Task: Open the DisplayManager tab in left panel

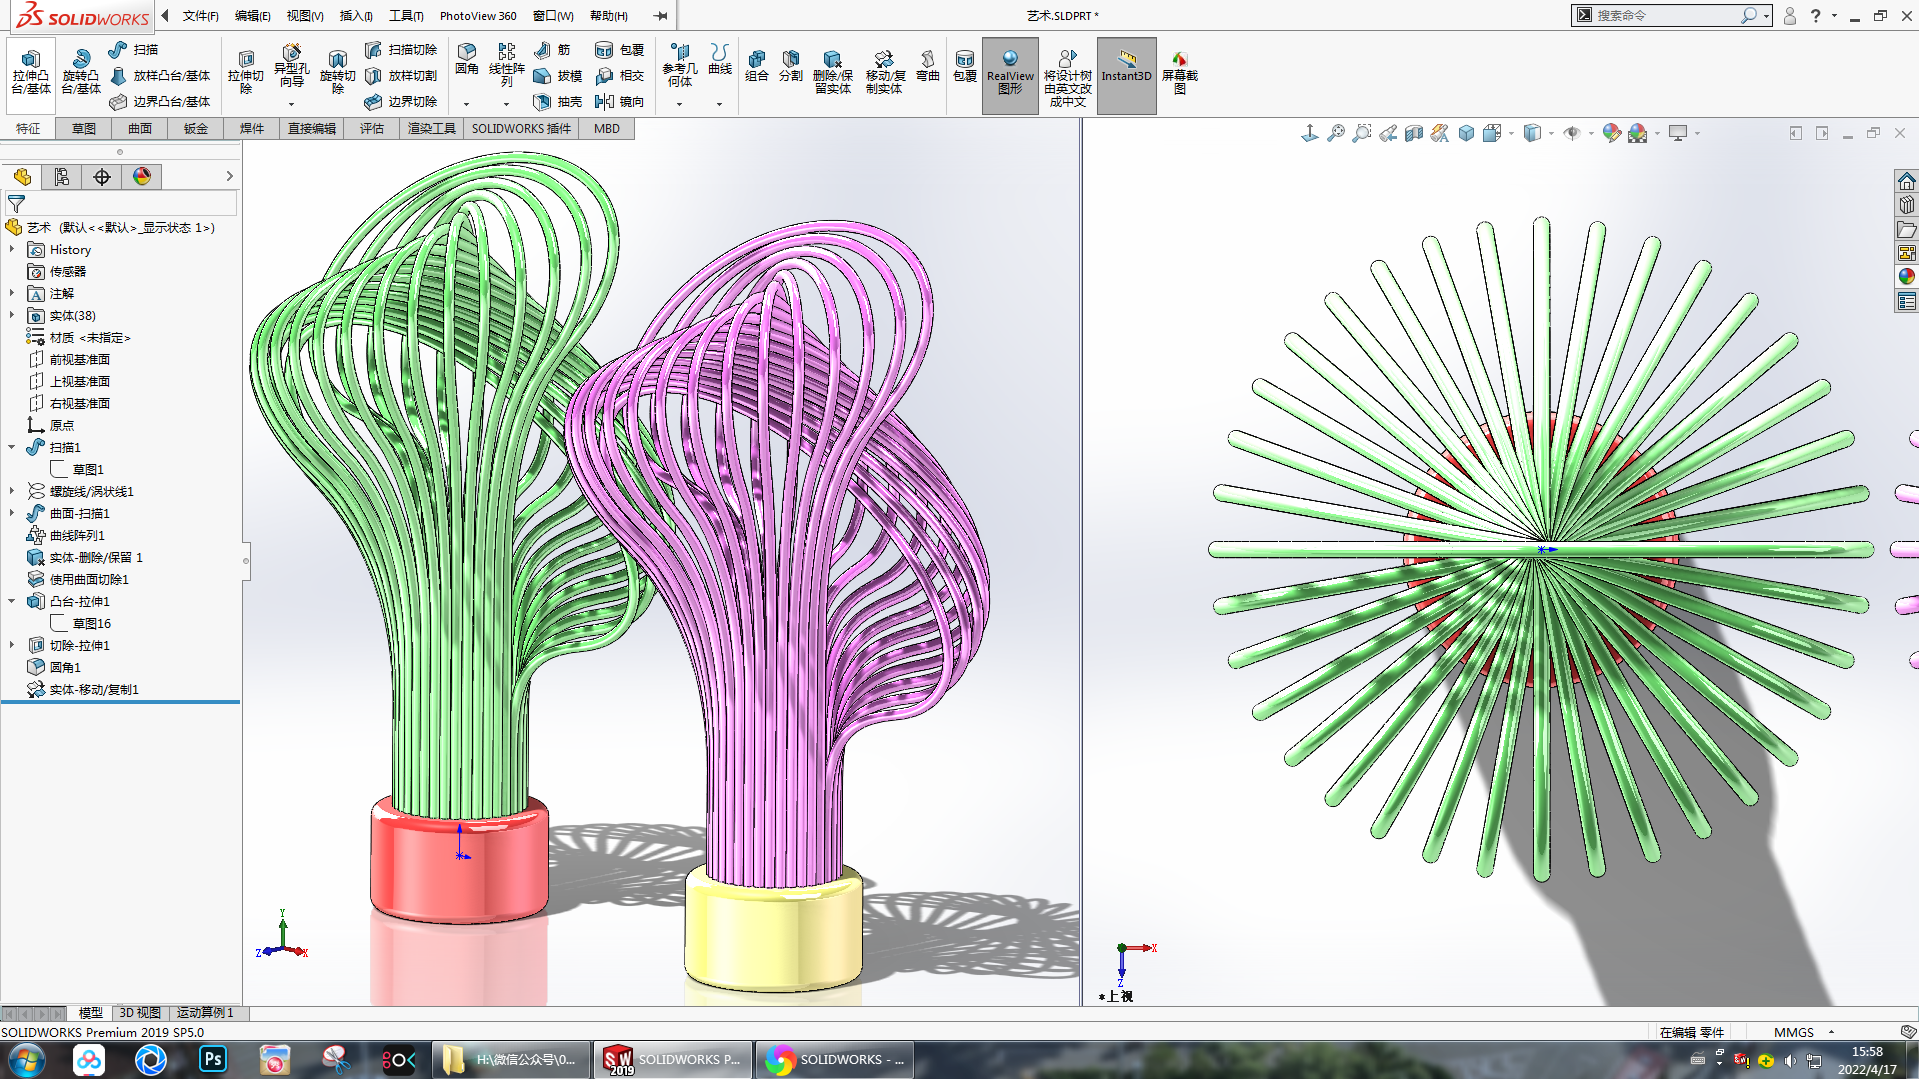Action: point(142,177)
